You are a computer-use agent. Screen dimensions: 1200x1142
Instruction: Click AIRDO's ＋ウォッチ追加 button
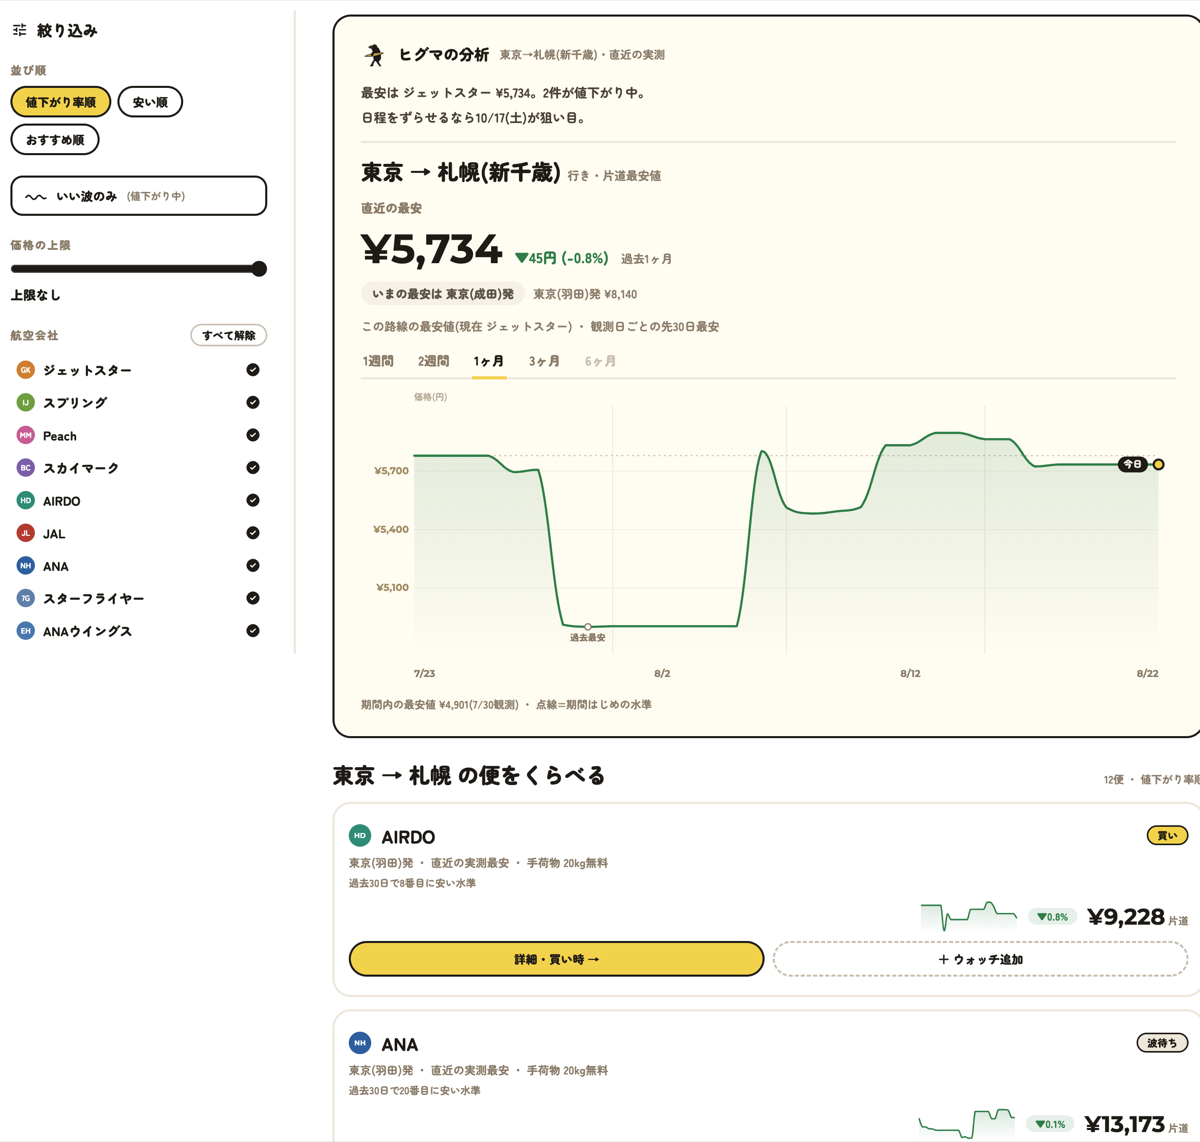pyautogui.click(x=980, y=959)
